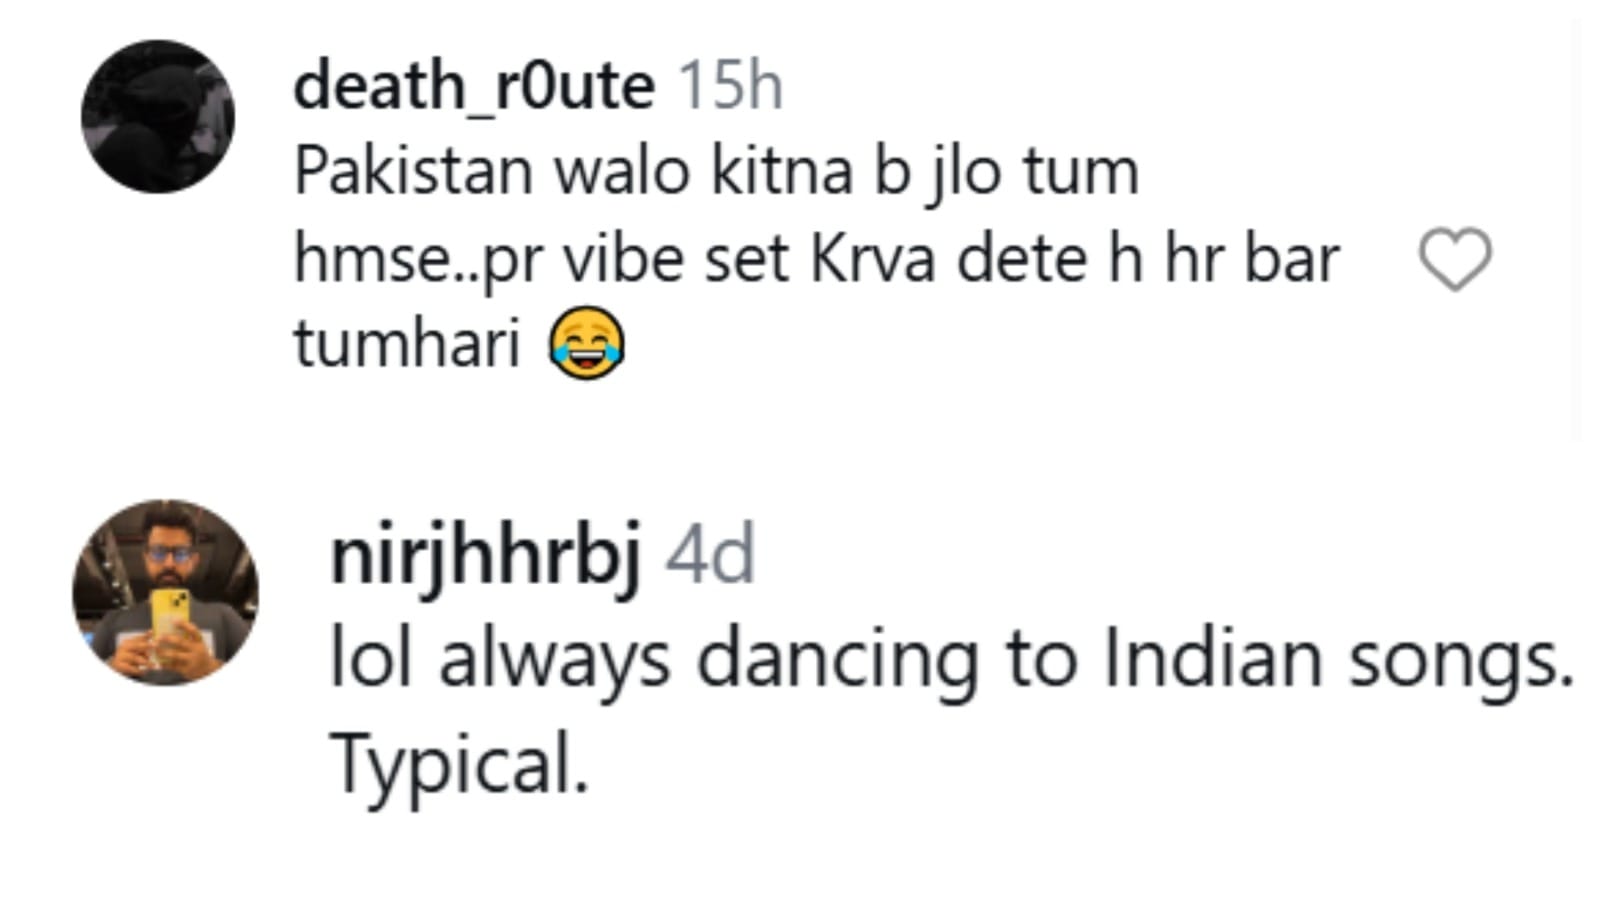Viewport: 1600px width, 900px height.
Task: Click the word "Typical." in second comment
Action: point(460,764)
